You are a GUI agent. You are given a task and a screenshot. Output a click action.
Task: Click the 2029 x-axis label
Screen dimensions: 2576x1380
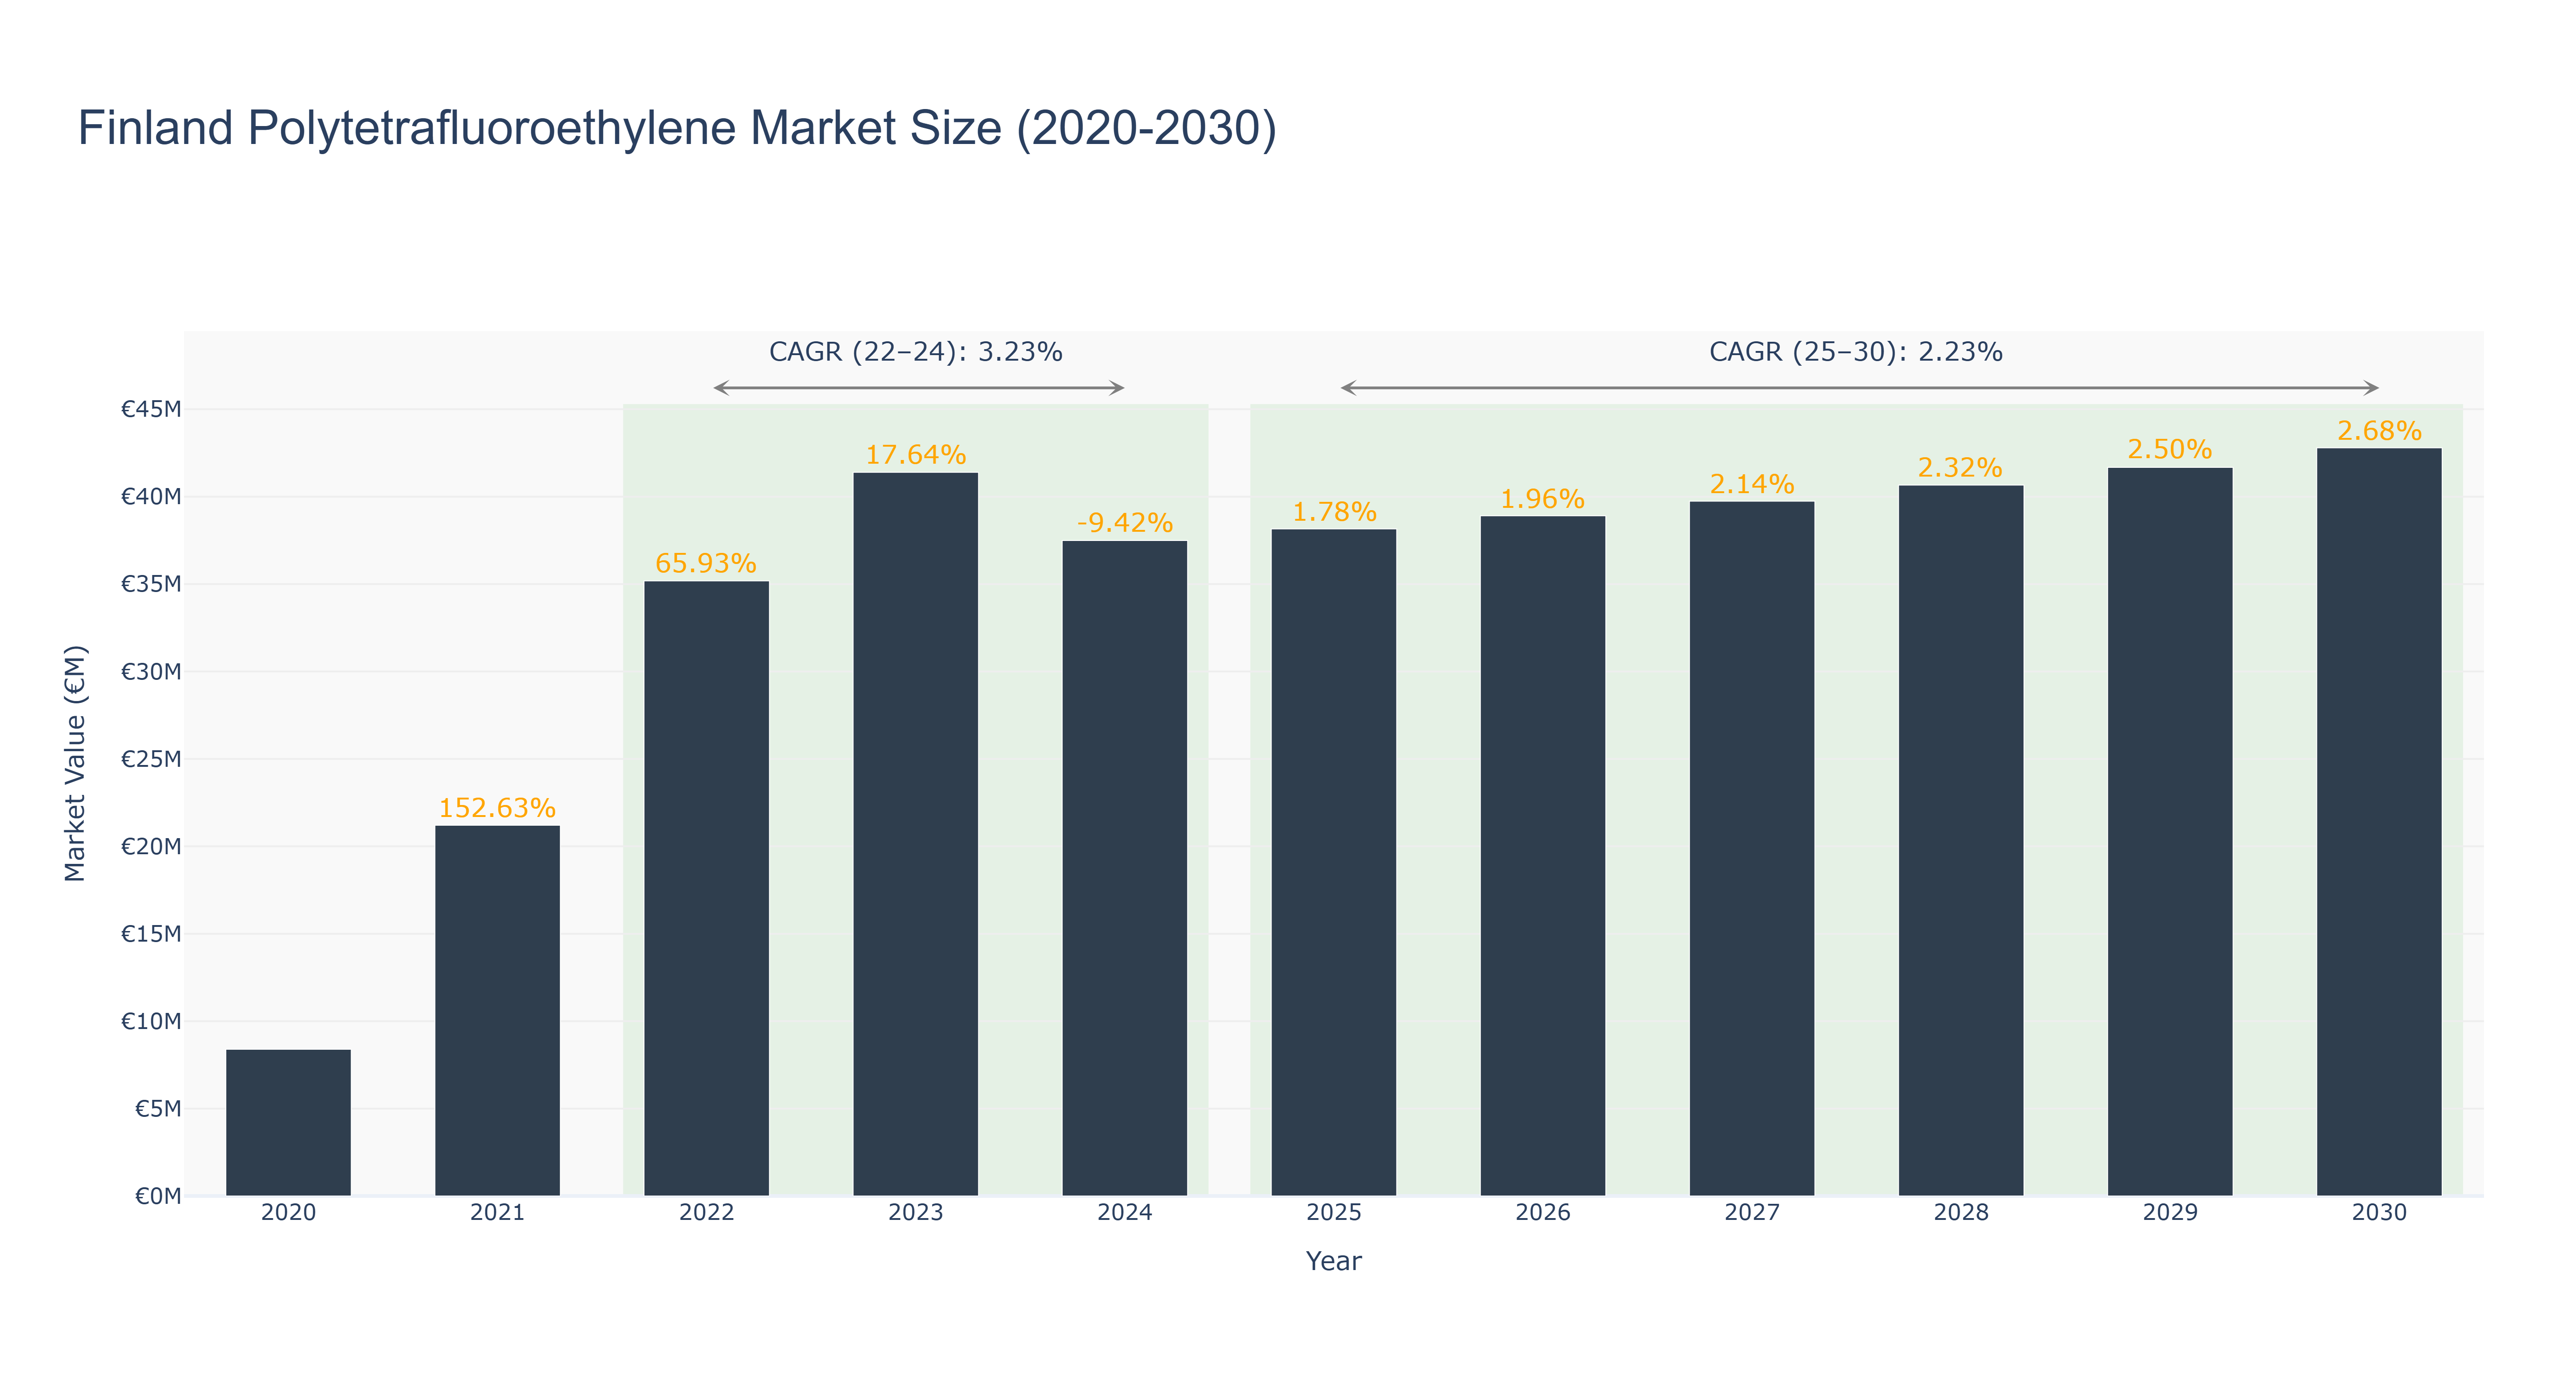click(x=2169, y=1213)
